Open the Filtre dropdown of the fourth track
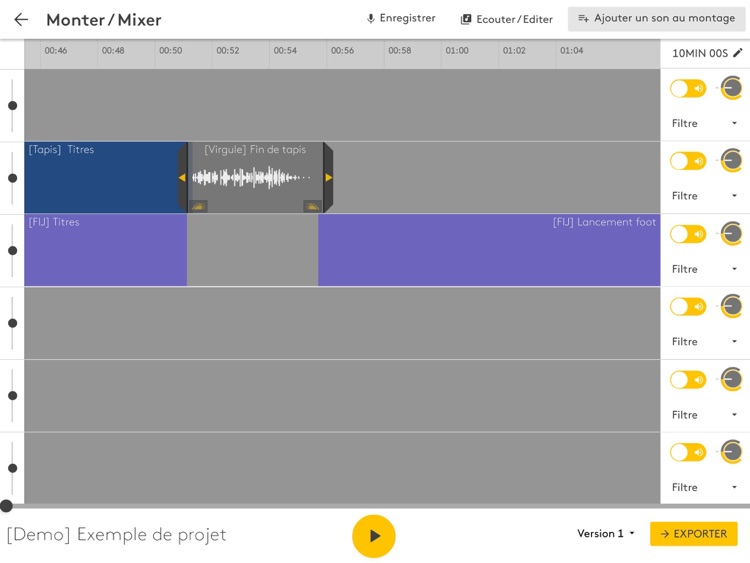Viewport: 750px width, 563px height. click(x=705, y=342)
